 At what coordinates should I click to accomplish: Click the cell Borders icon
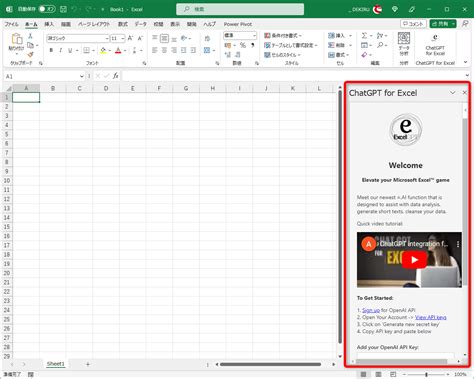pyautogui.click(x=86, y=50)
